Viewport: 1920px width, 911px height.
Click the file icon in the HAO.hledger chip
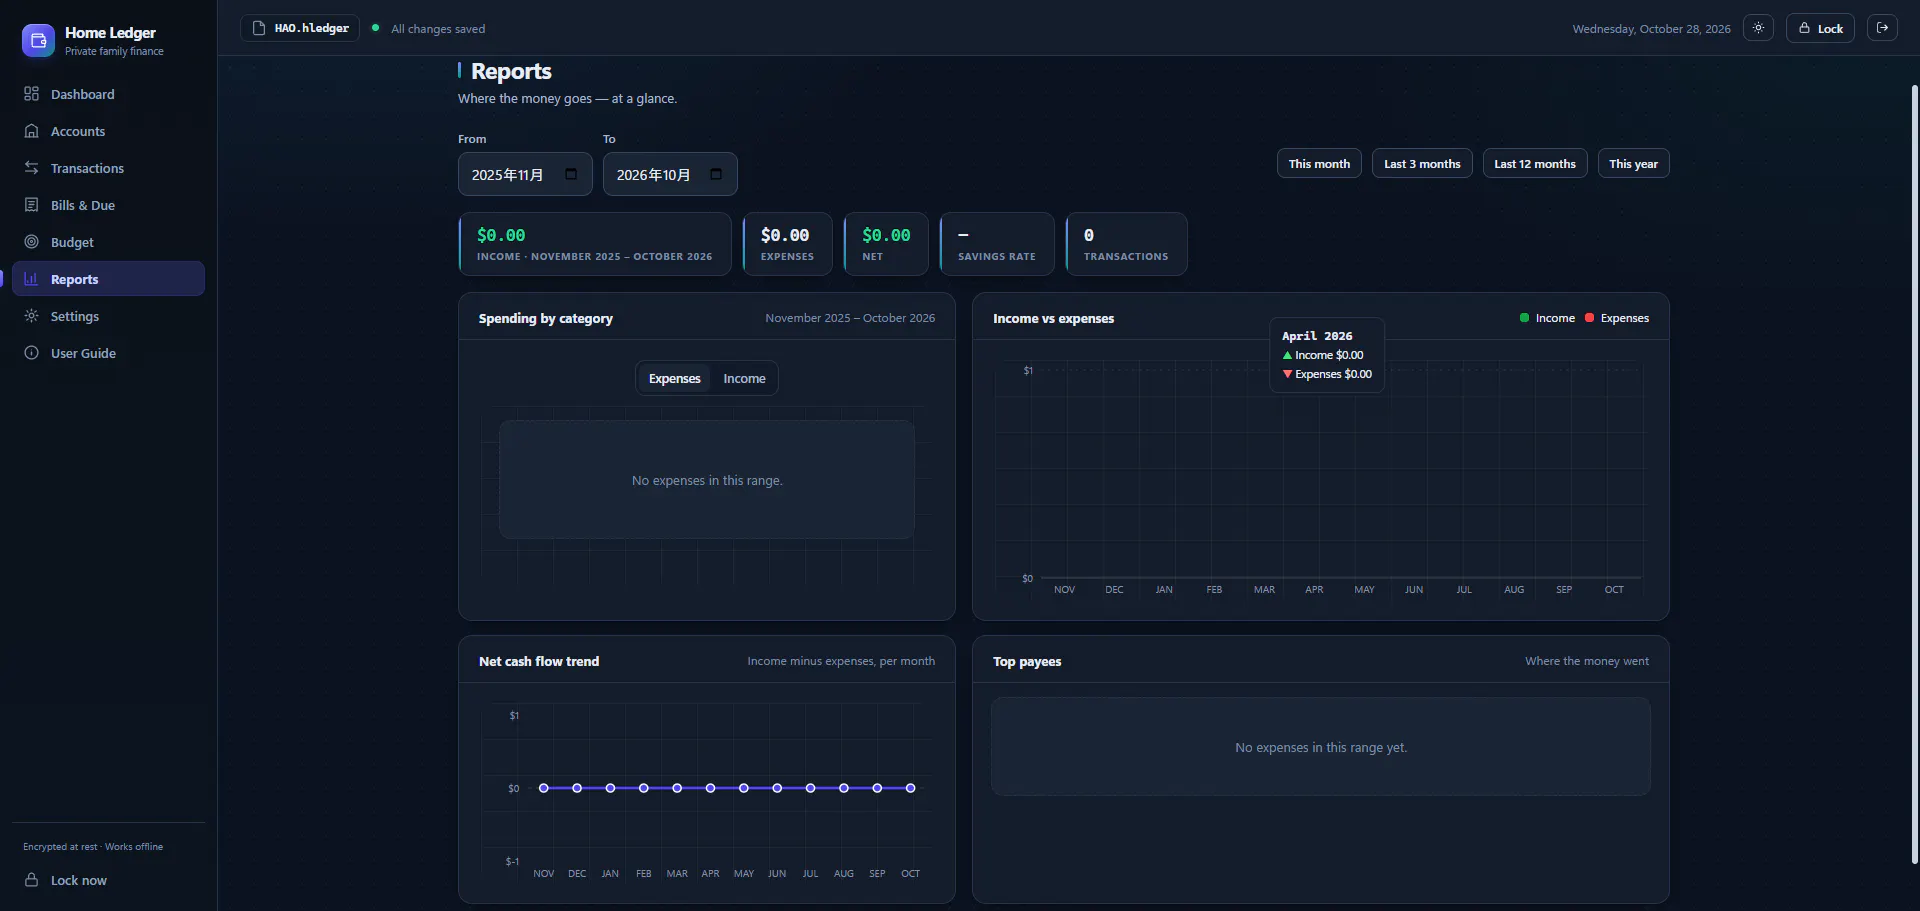(259, 28)
